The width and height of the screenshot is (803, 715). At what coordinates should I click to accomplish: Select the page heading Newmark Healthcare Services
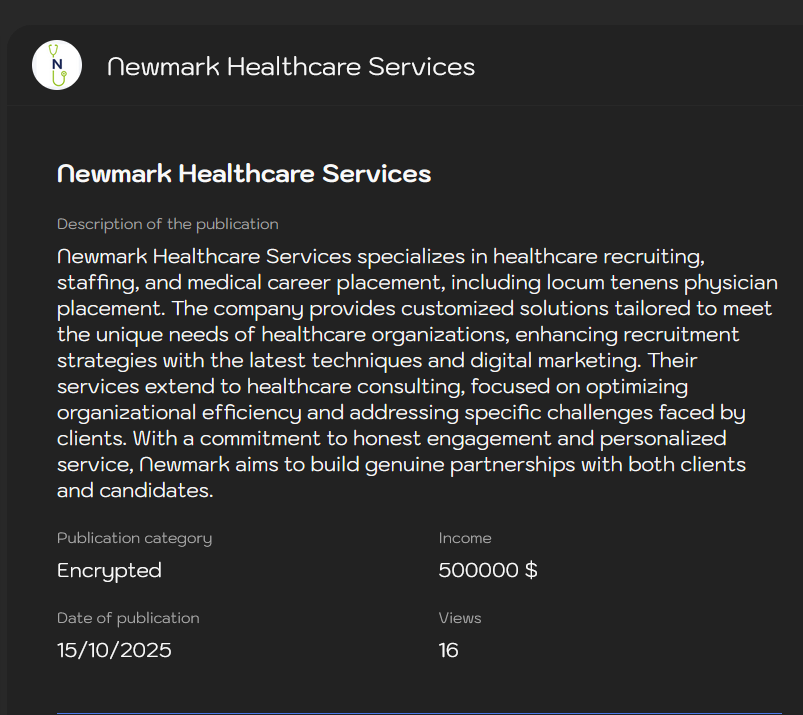[243, 173]
